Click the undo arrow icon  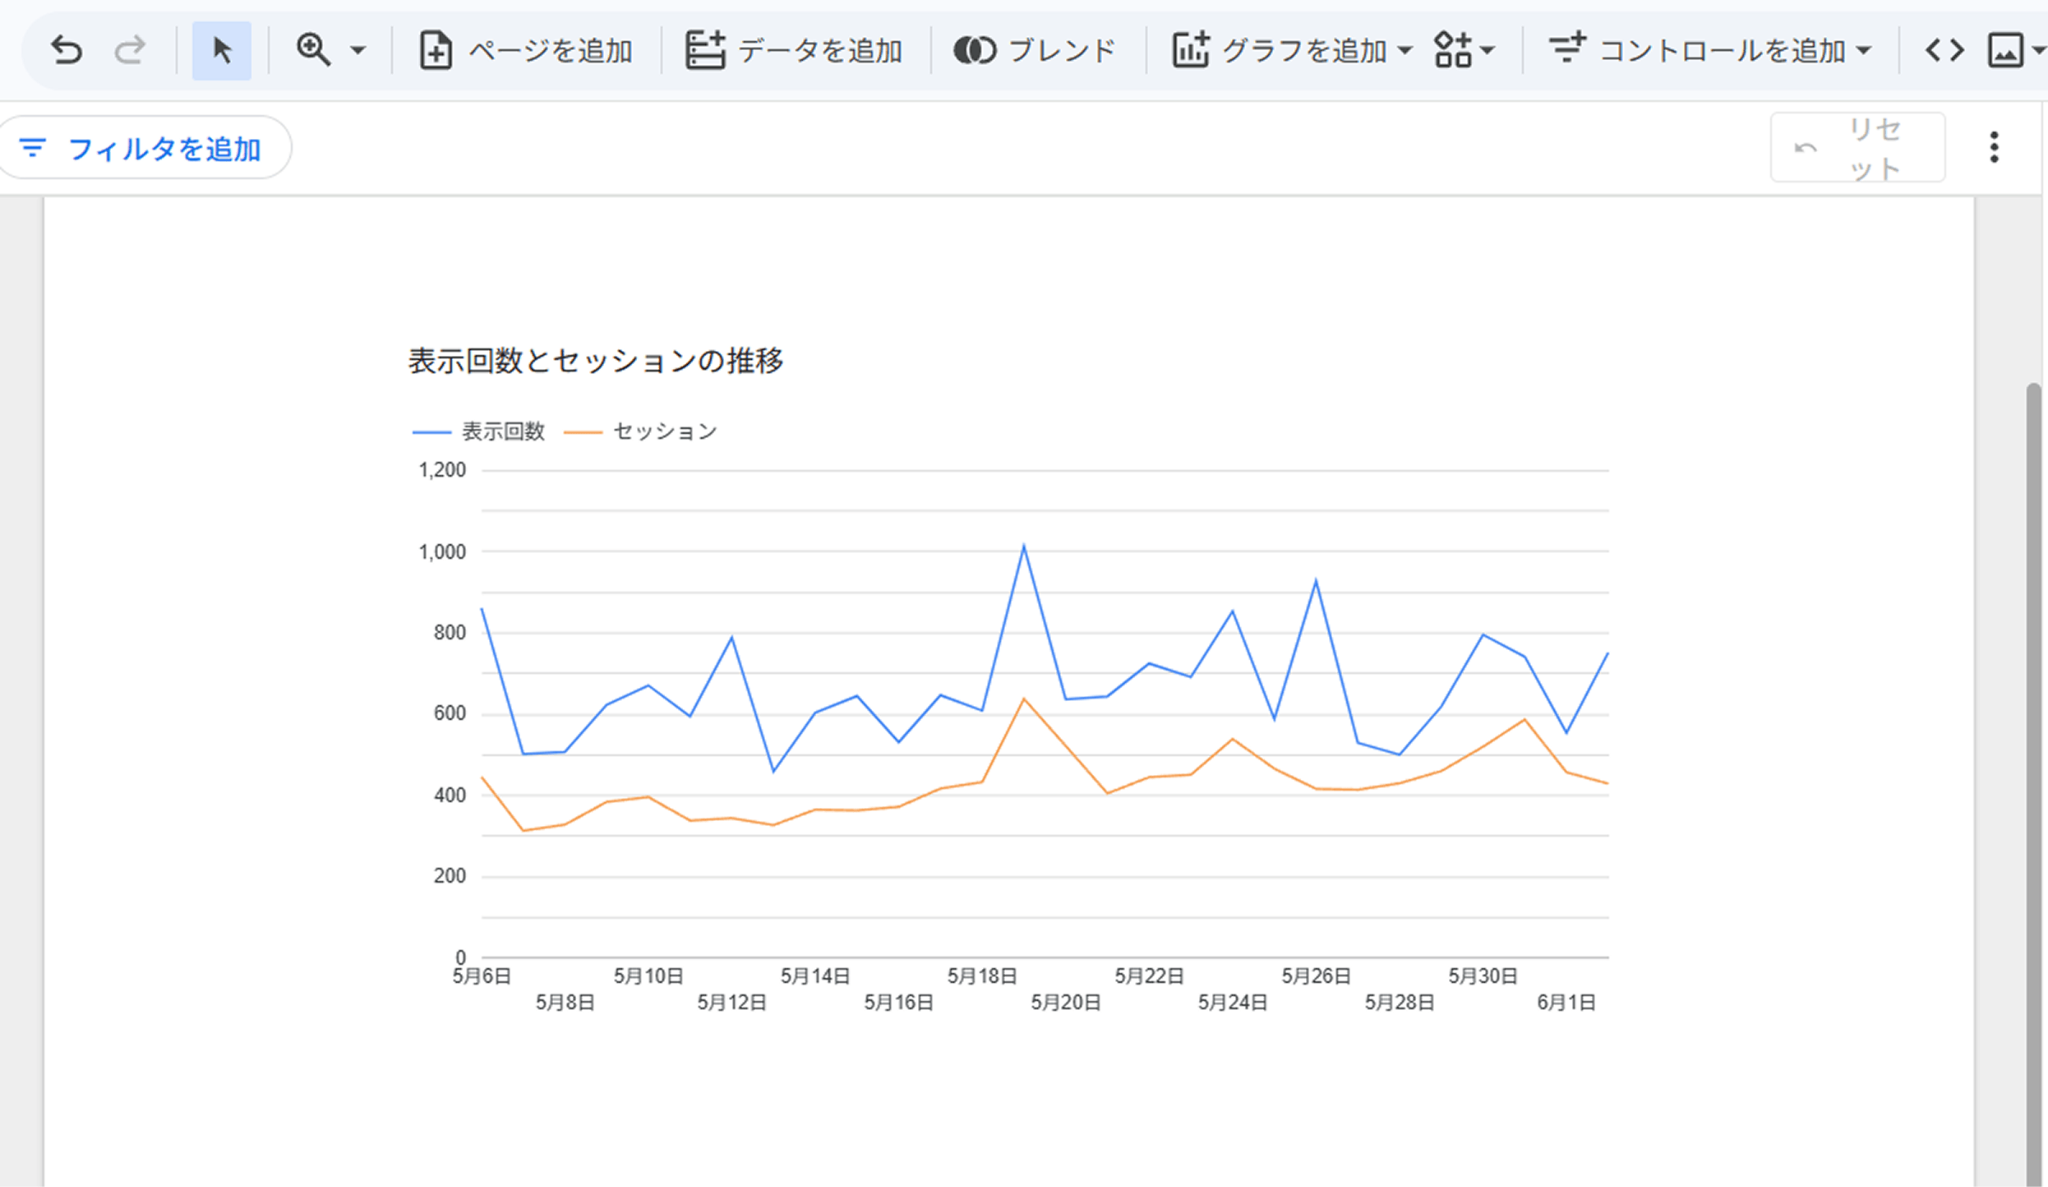coord(66,49)
